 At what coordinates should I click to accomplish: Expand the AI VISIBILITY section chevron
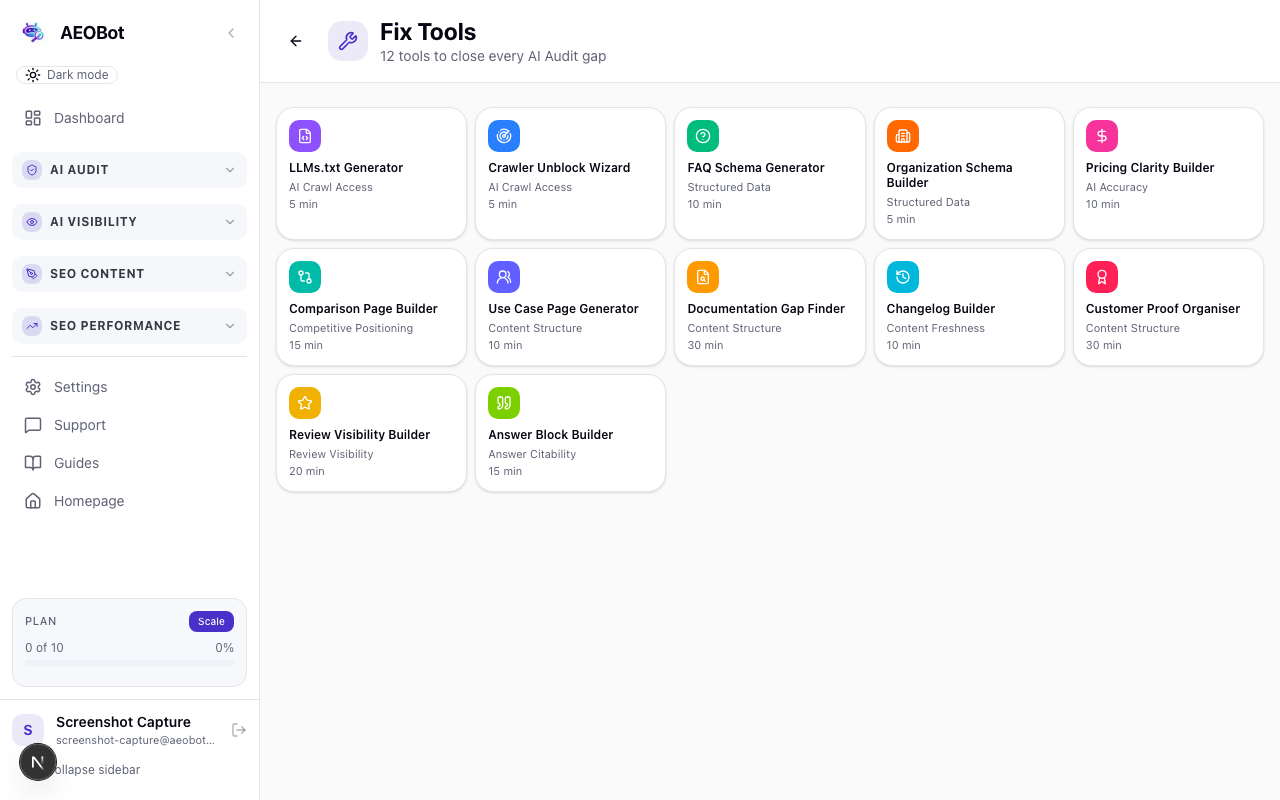230,222
